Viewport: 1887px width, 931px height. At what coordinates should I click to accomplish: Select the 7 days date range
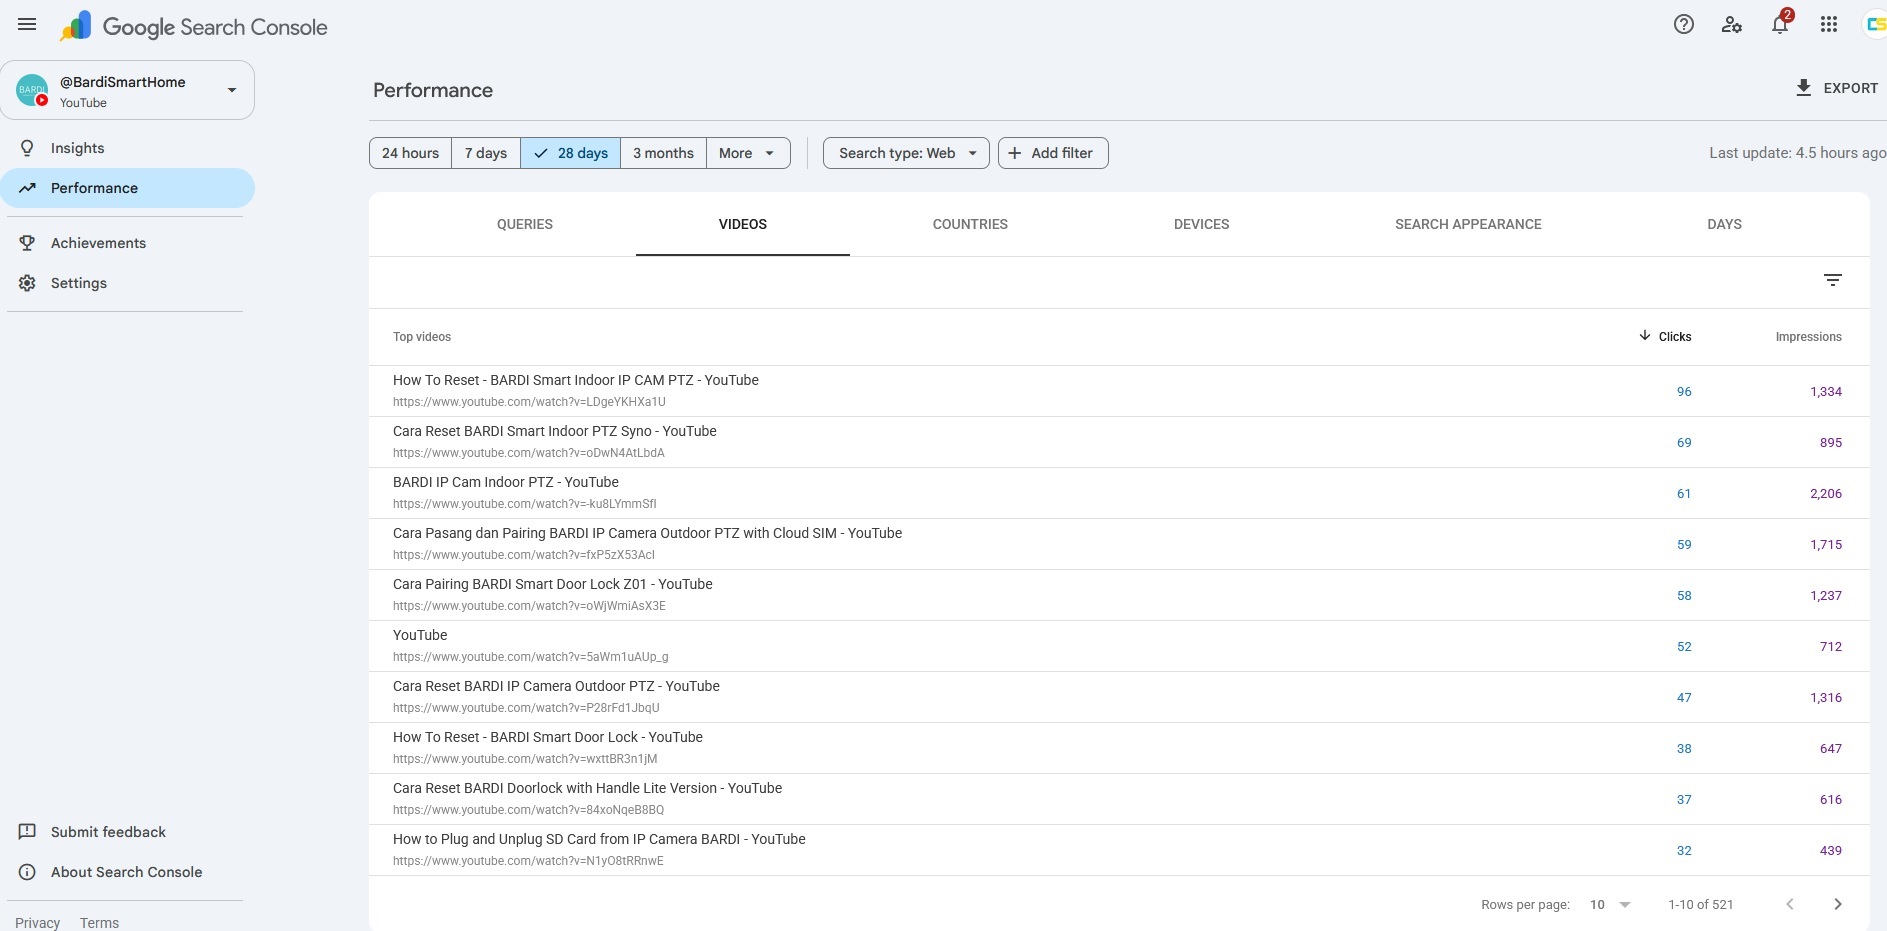click(486, 153)
